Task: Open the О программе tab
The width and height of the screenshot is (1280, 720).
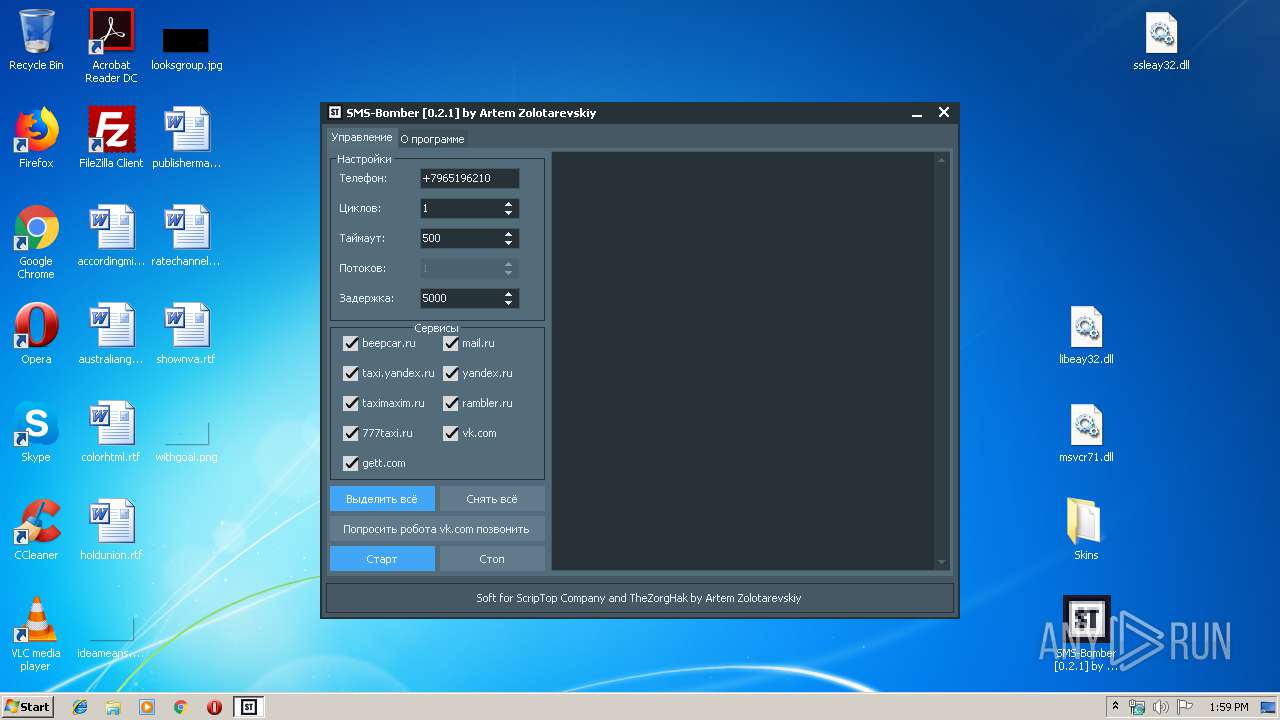Action: [x=432, y=139]
